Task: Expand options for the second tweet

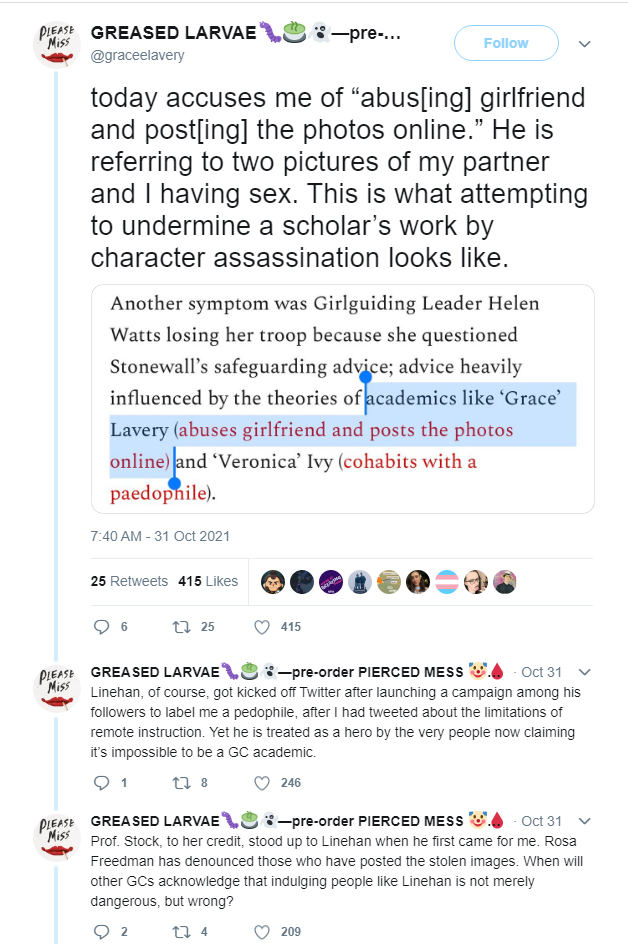Action: (585, 672)
